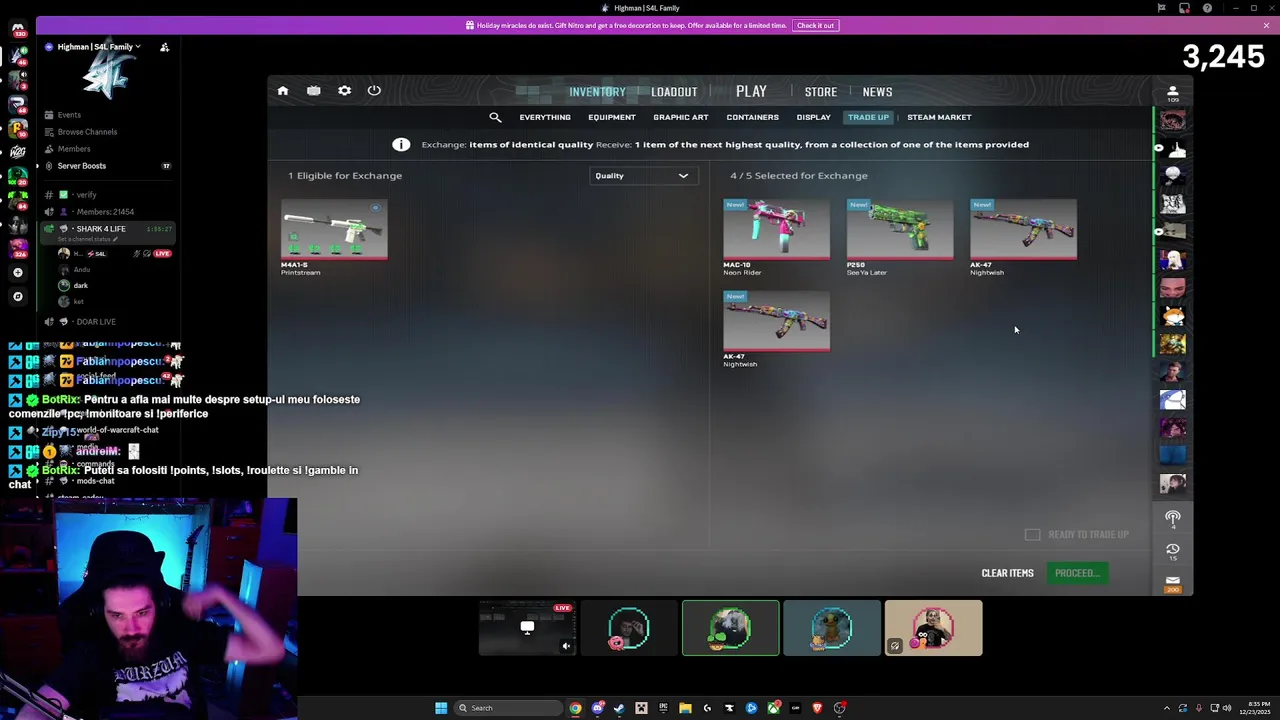Open the CS2 home icon
The height and width of the screenshot is (720, 1280).
pyautogui.click(x=283, y=91)
